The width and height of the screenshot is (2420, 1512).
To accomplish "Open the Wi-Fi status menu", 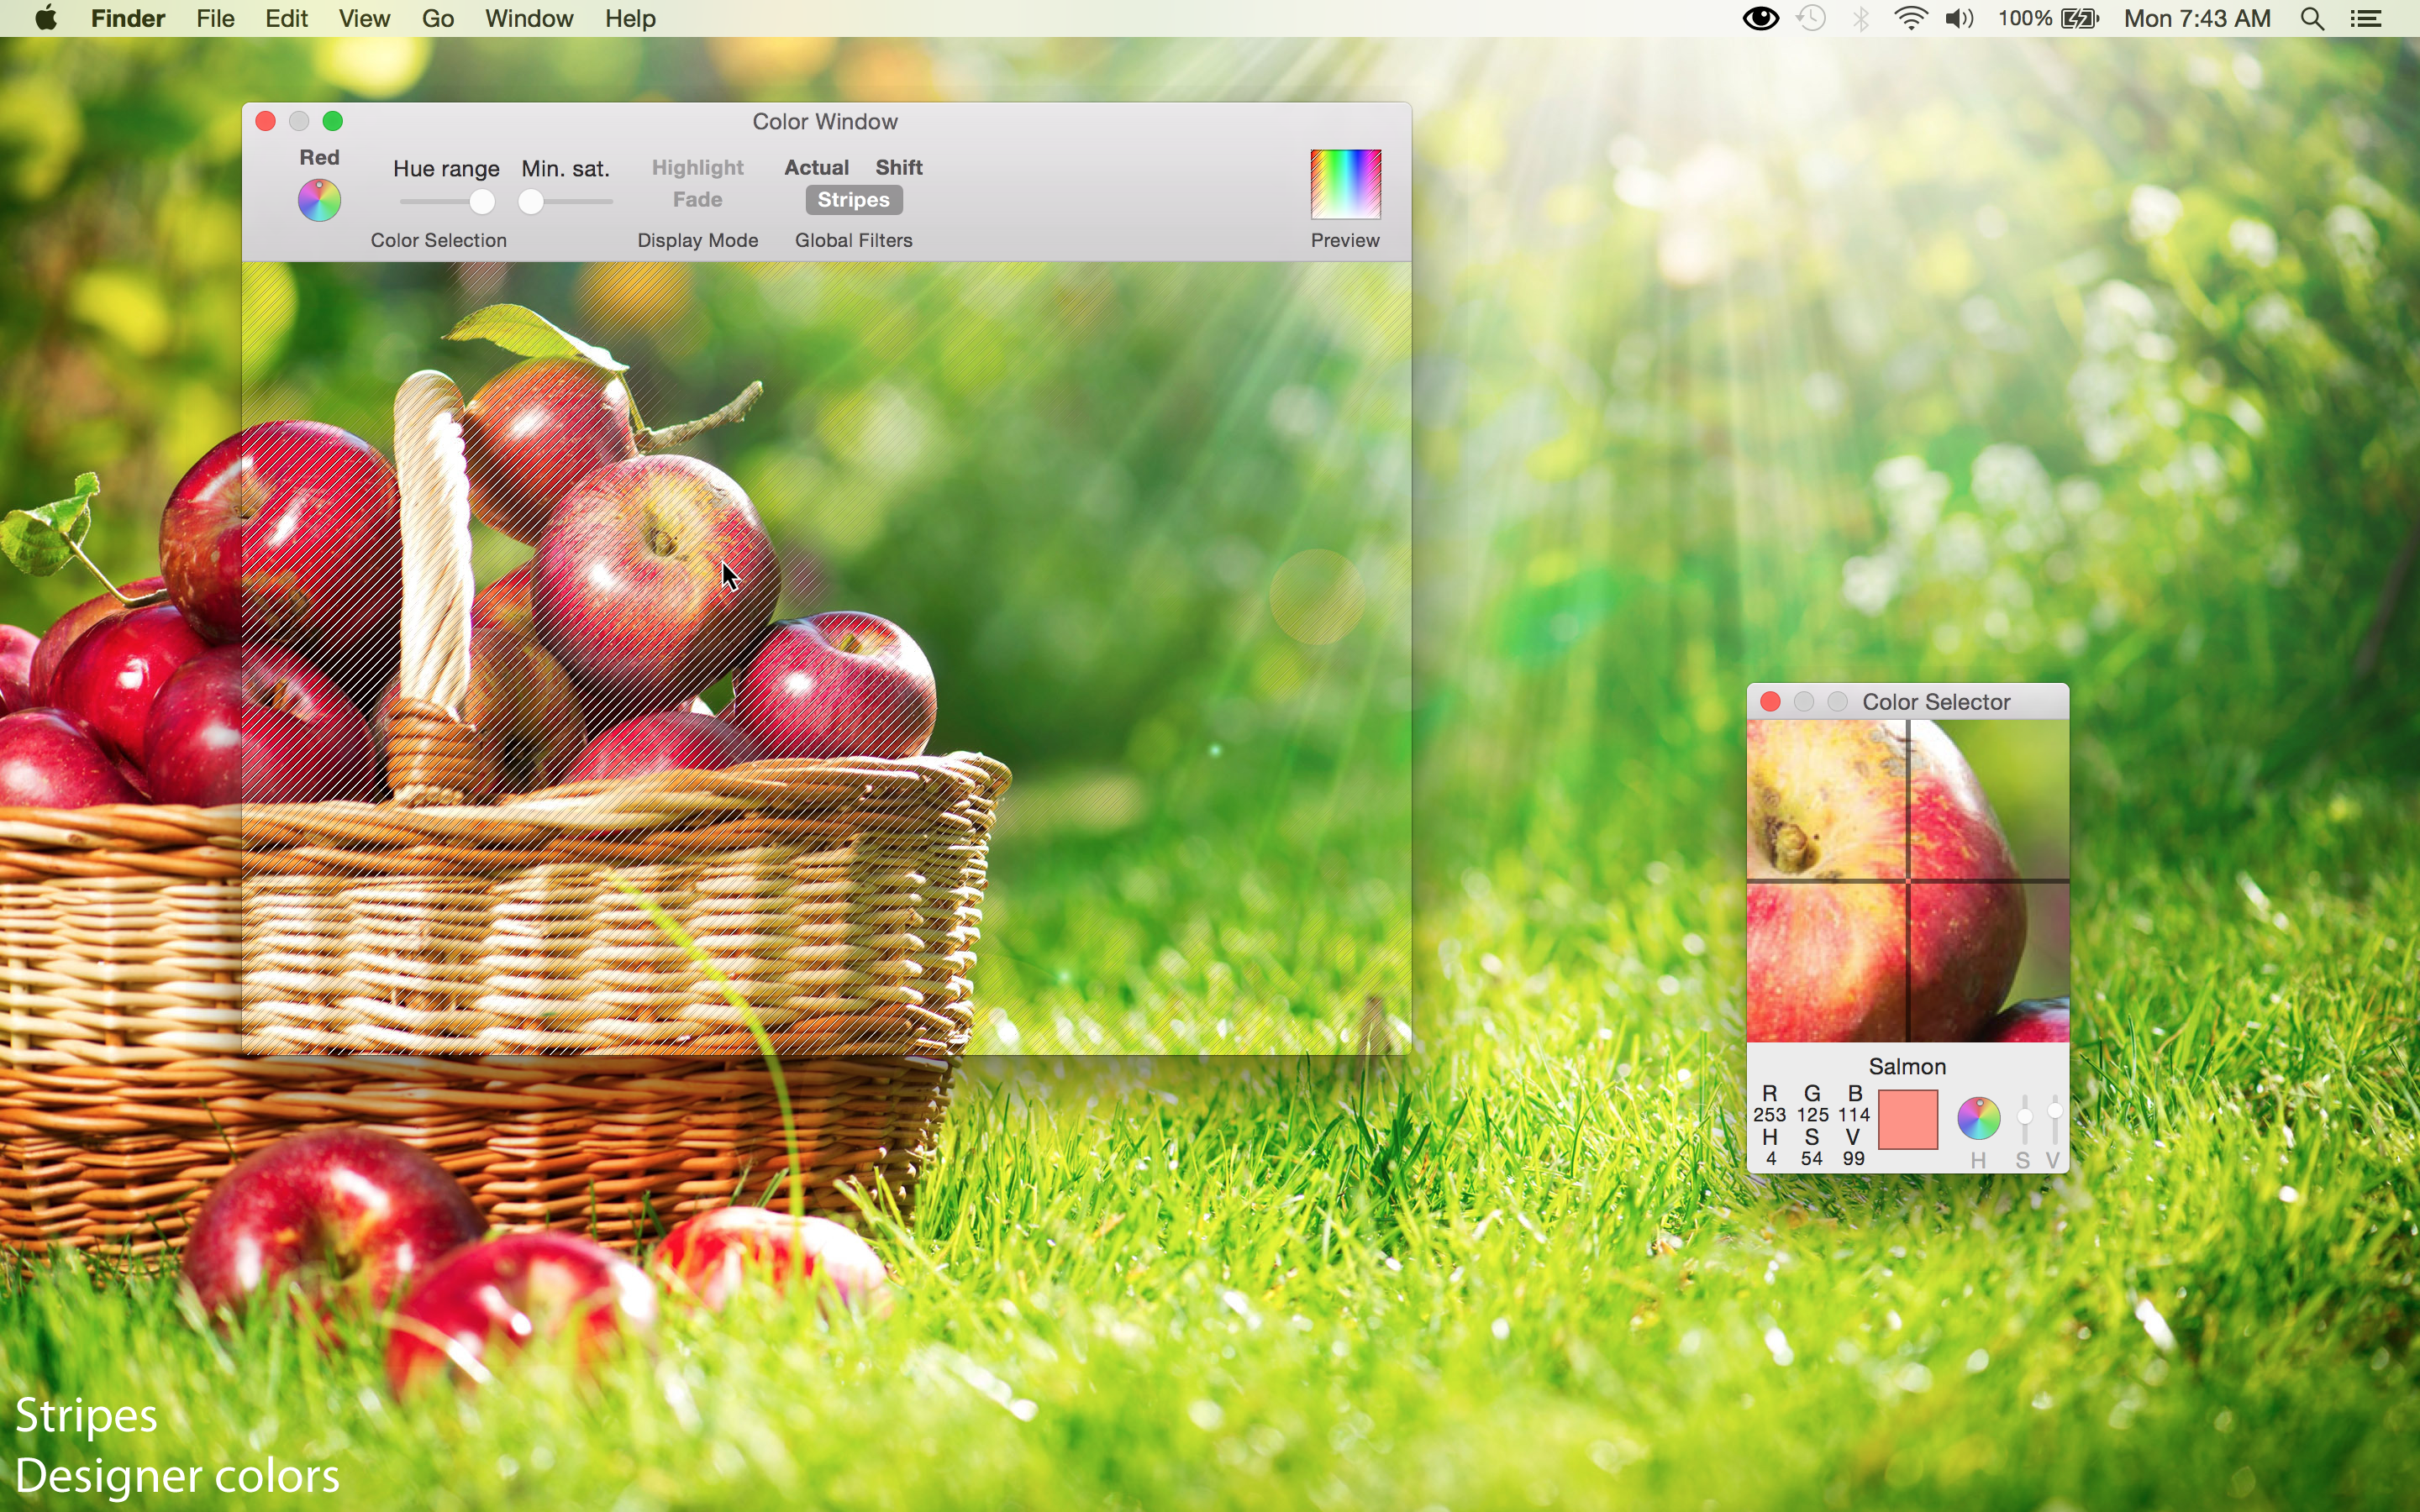I will tap(1910, 18).
